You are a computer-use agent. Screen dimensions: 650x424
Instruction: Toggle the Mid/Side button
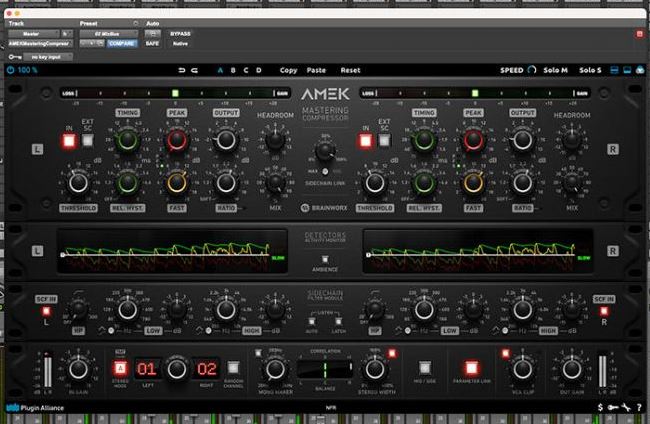423,368
